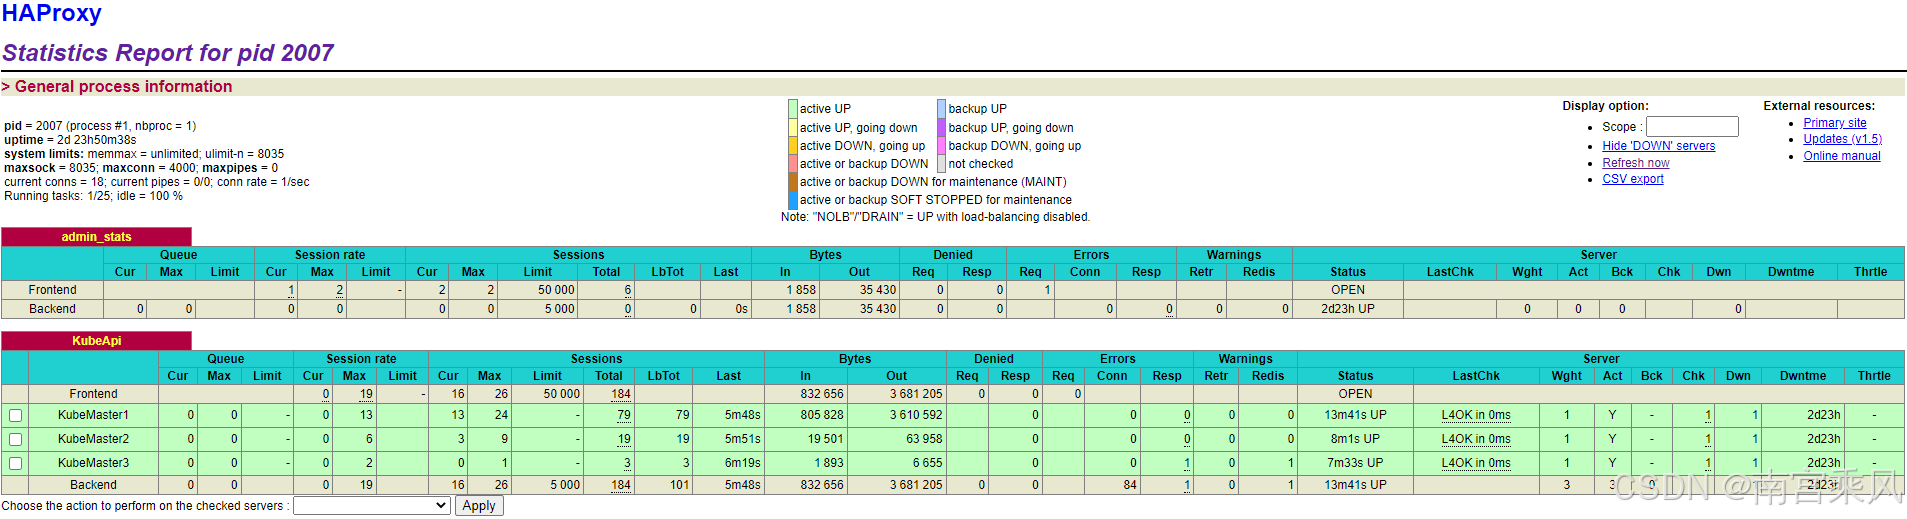Click admin_stats Frontend row label
The image size is (1907, 519).
52,290
